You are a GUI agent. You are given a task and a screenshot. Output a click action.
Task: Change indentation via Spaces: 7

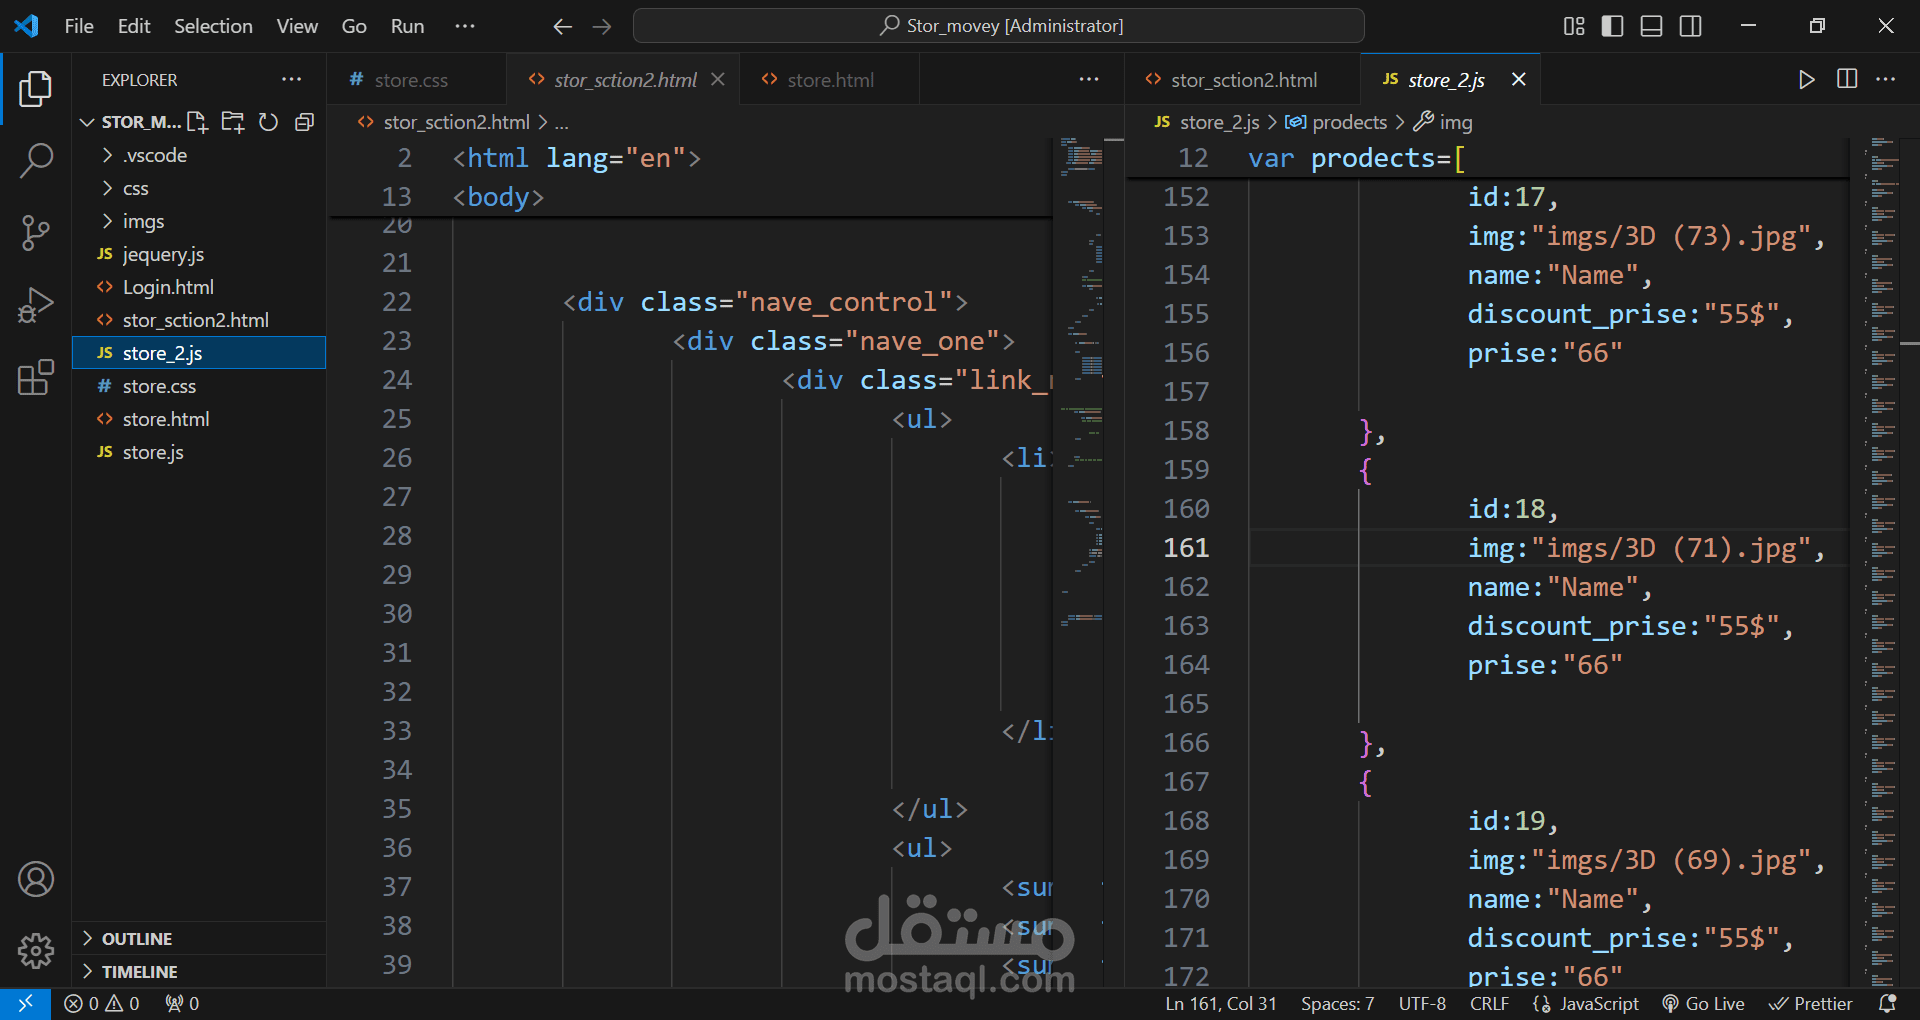coord(1338,1003)
